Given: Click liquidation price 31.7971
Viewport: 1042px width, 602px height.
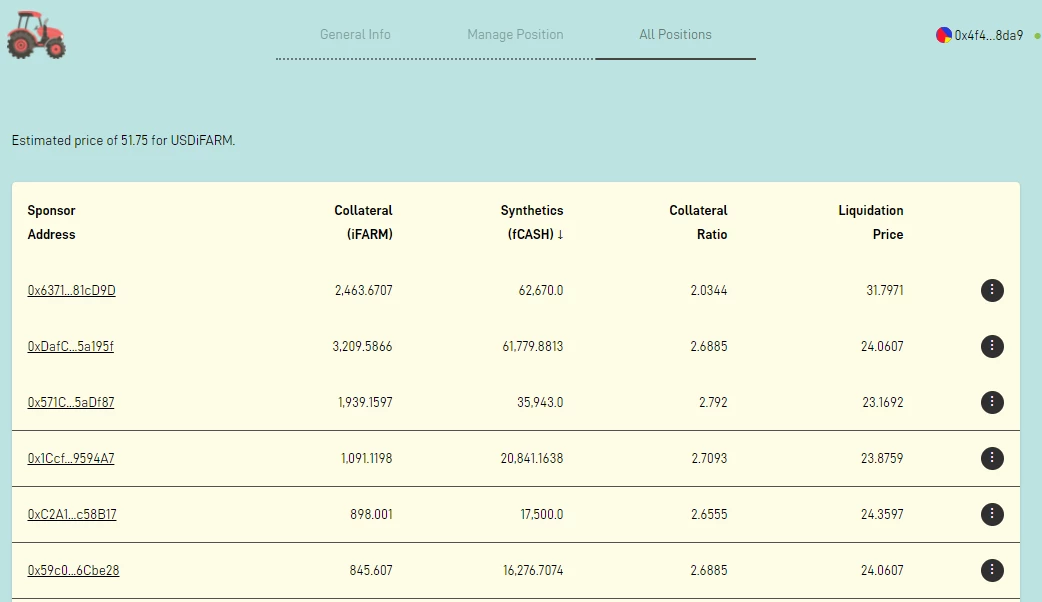Looking at the screenshot, I should (x=885, y=290).
